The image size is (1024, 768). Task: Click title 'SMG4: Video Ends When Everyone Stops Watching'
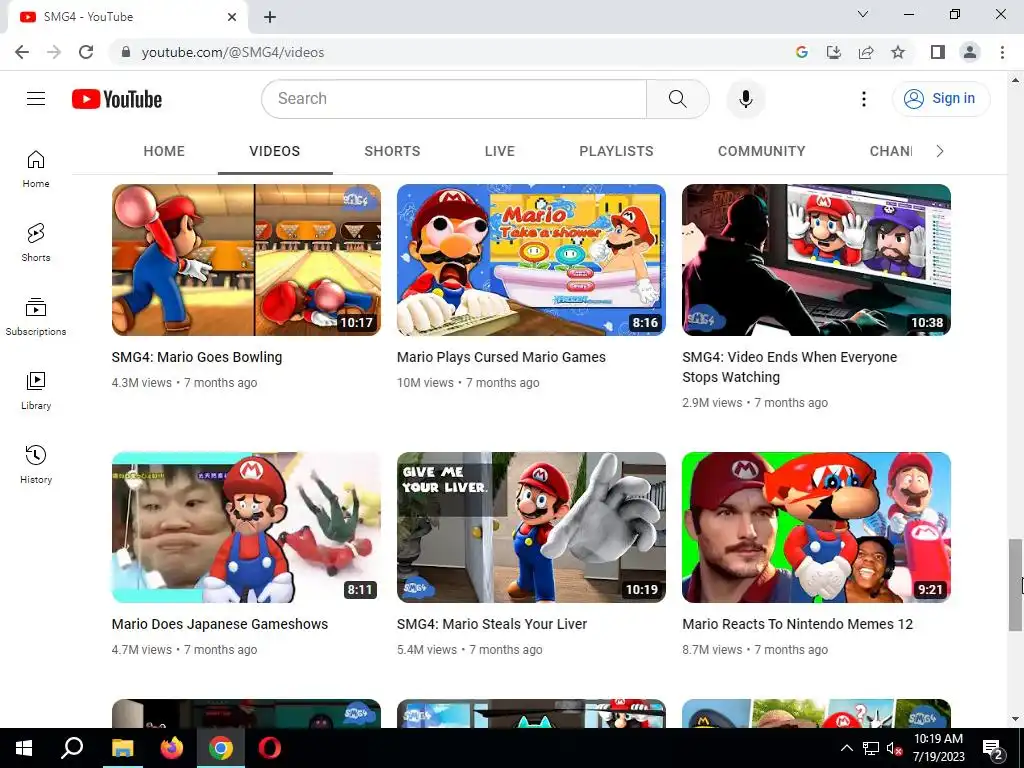pyautogui.click(x=790, y=367)
